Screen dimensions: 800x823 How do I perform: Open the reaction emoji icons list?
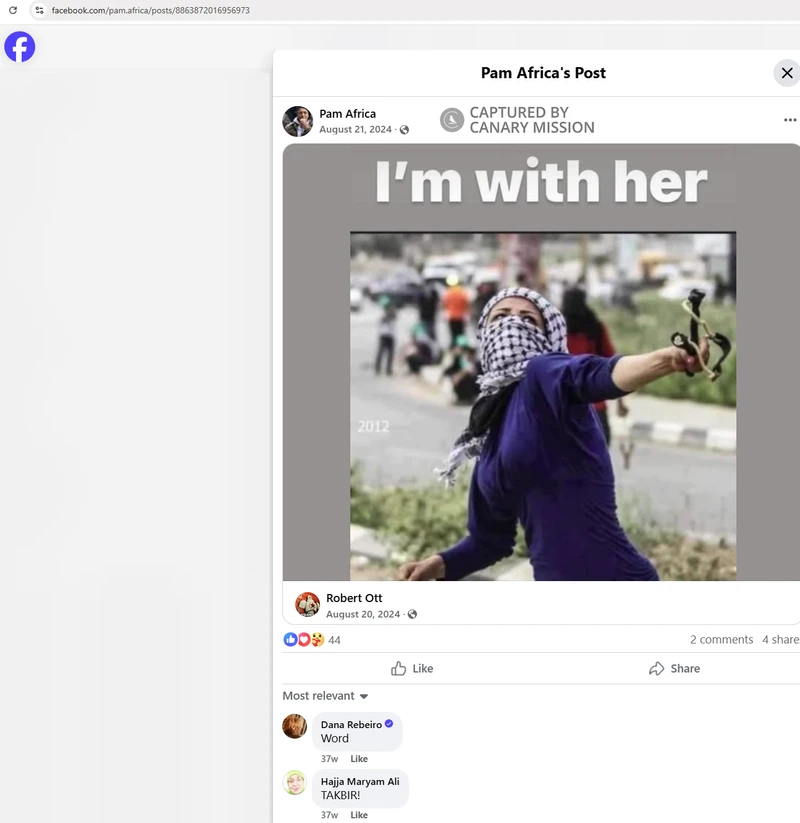pos(304,640)
